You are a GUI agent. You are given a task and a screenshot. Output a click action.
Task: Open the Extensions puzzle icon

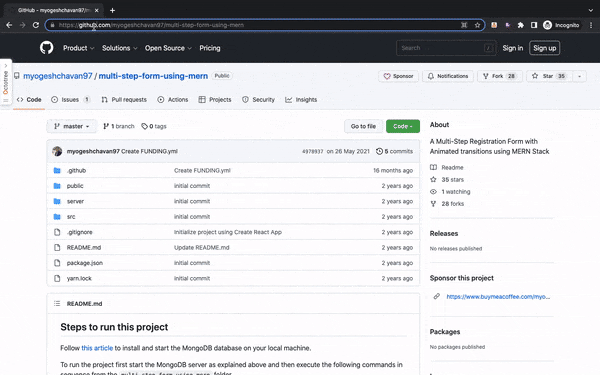tap(520, 25)
